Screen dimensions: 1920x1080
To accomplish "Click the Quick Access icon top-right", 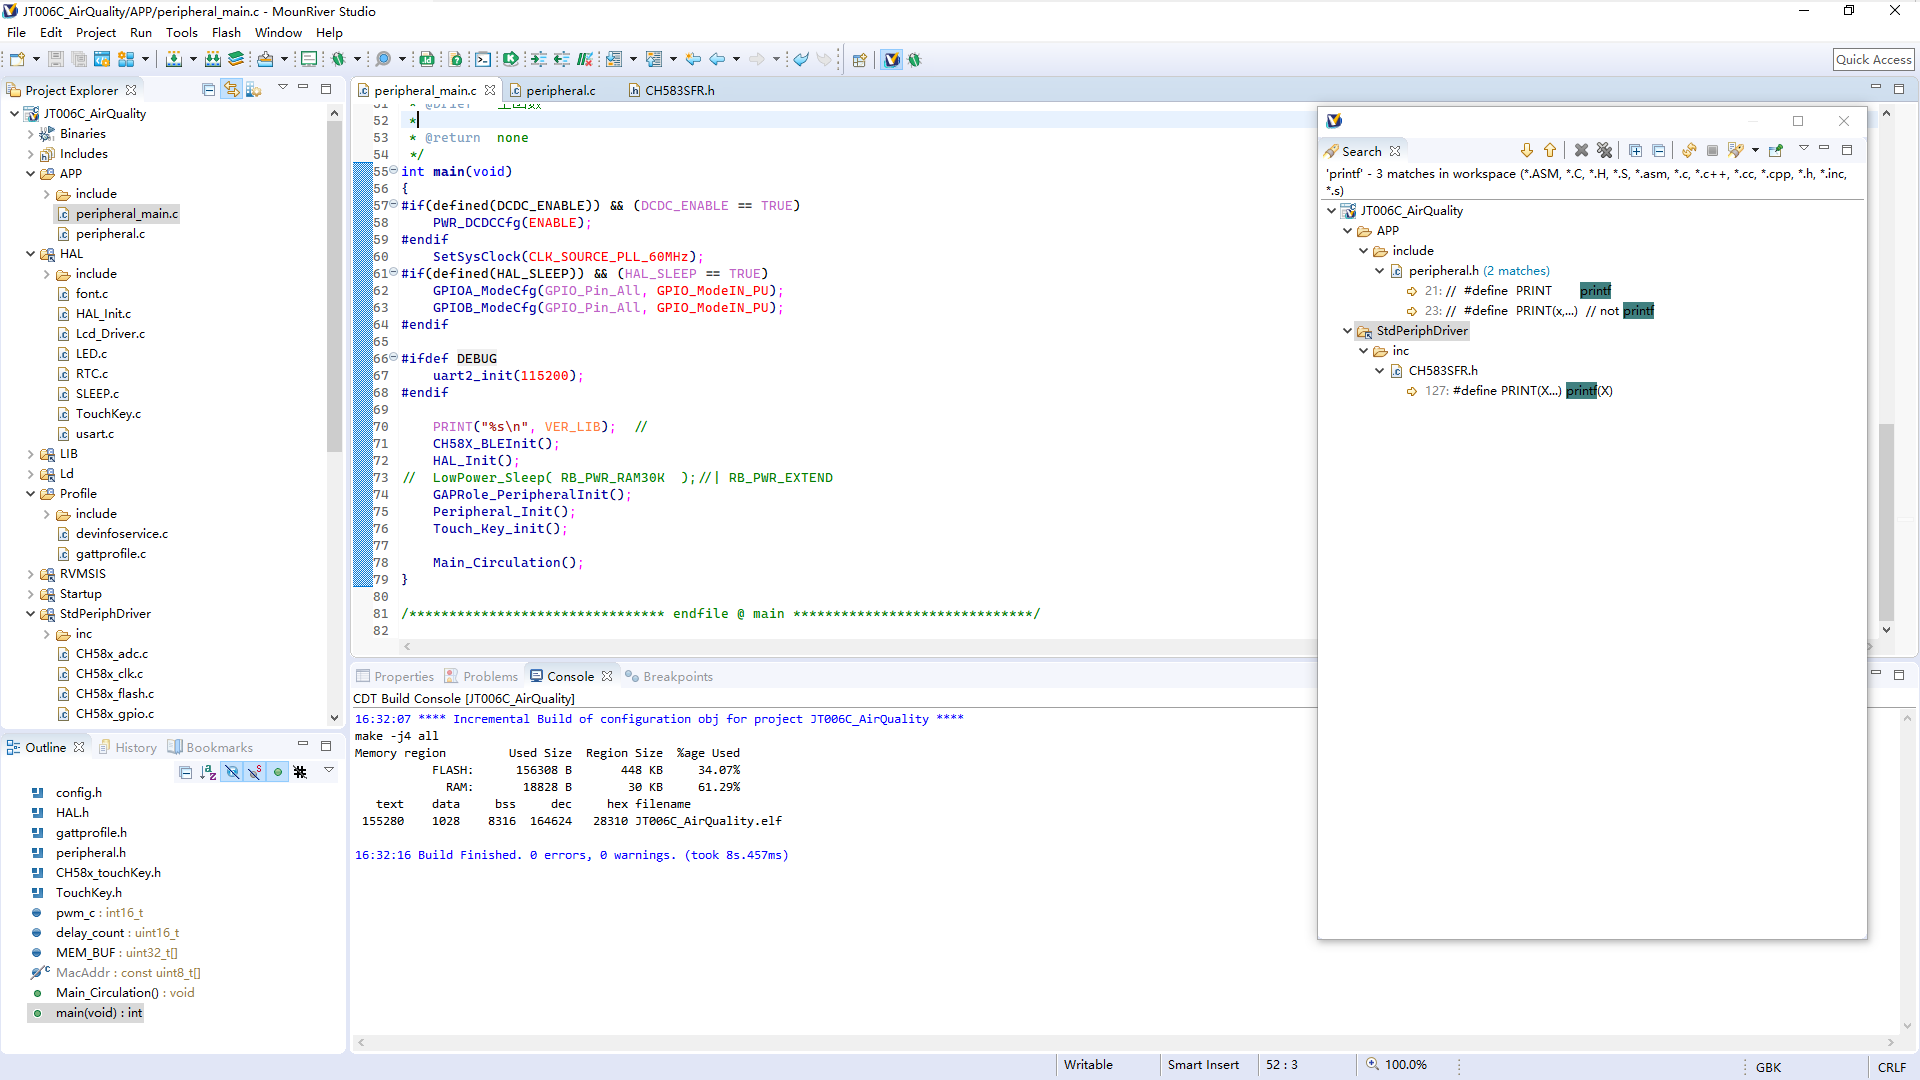I will coord(1871,59).
